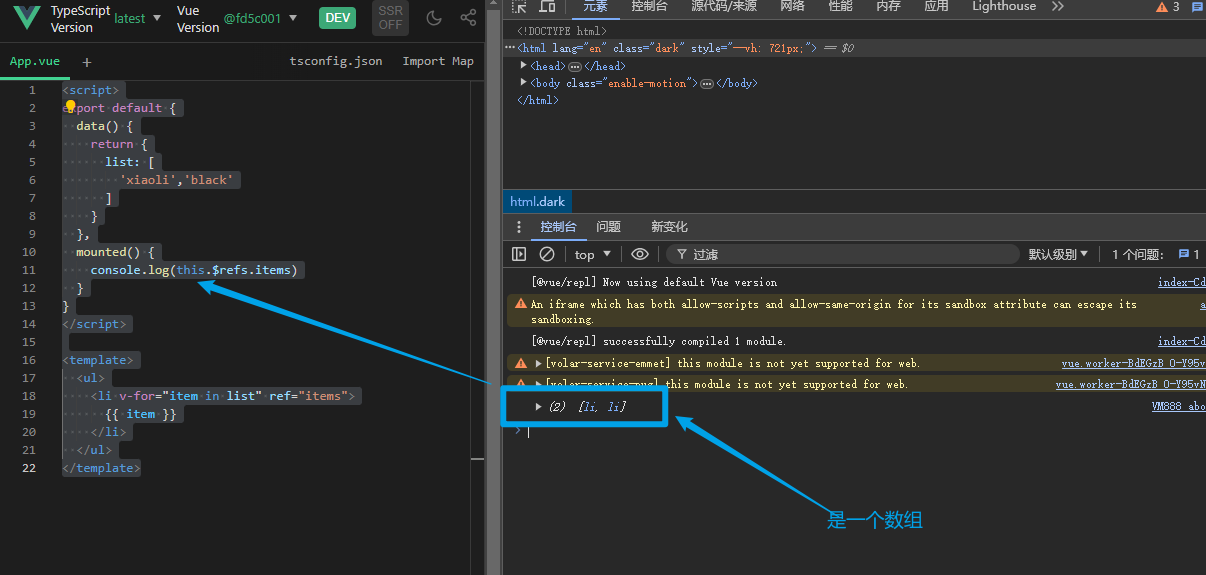Select the 控制台 drawer tab
The height and width of the screenshot is (575, 1206).
click(x=558, y=227)
